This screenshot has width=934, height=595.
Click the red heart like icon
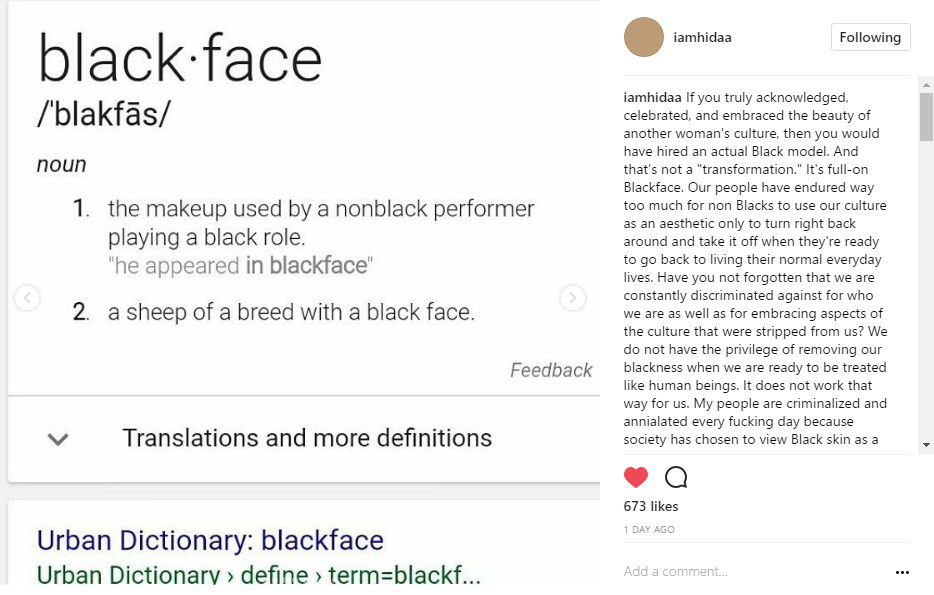(636, 477)
